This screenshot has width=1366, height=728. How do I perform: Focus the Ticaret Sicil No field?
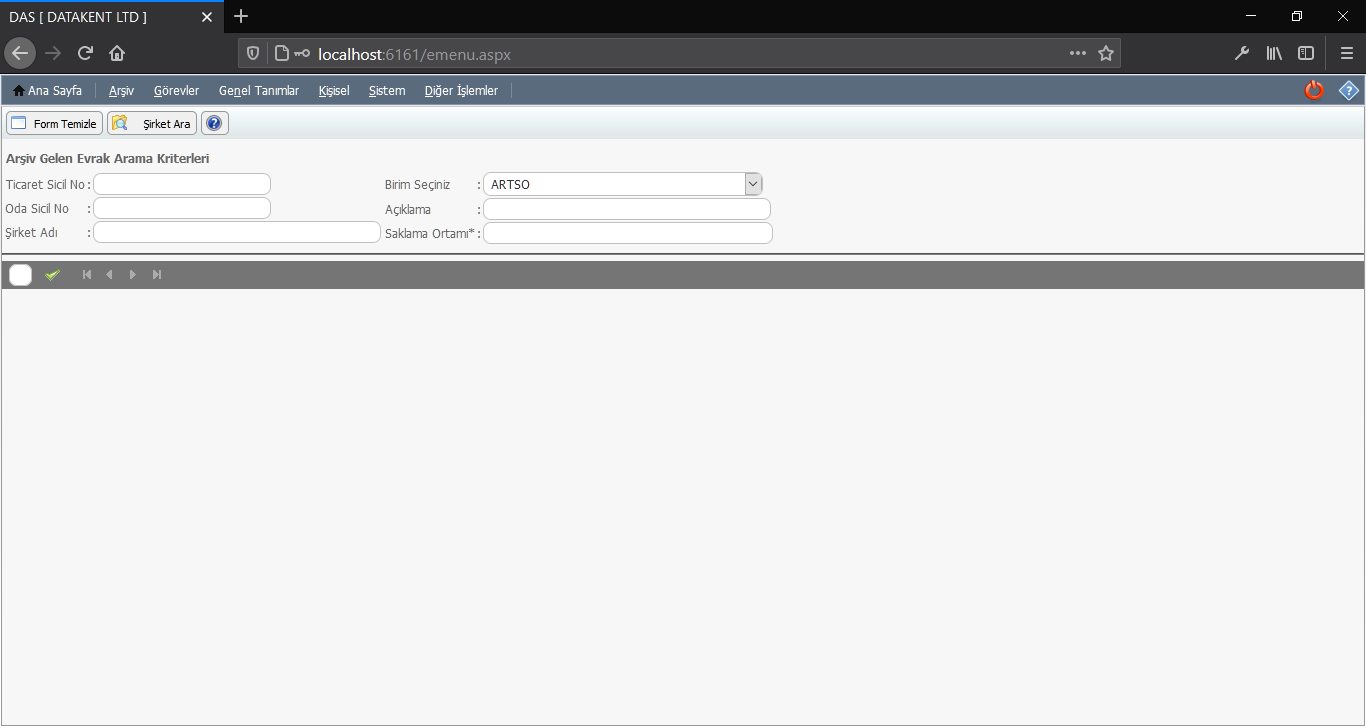182,185
